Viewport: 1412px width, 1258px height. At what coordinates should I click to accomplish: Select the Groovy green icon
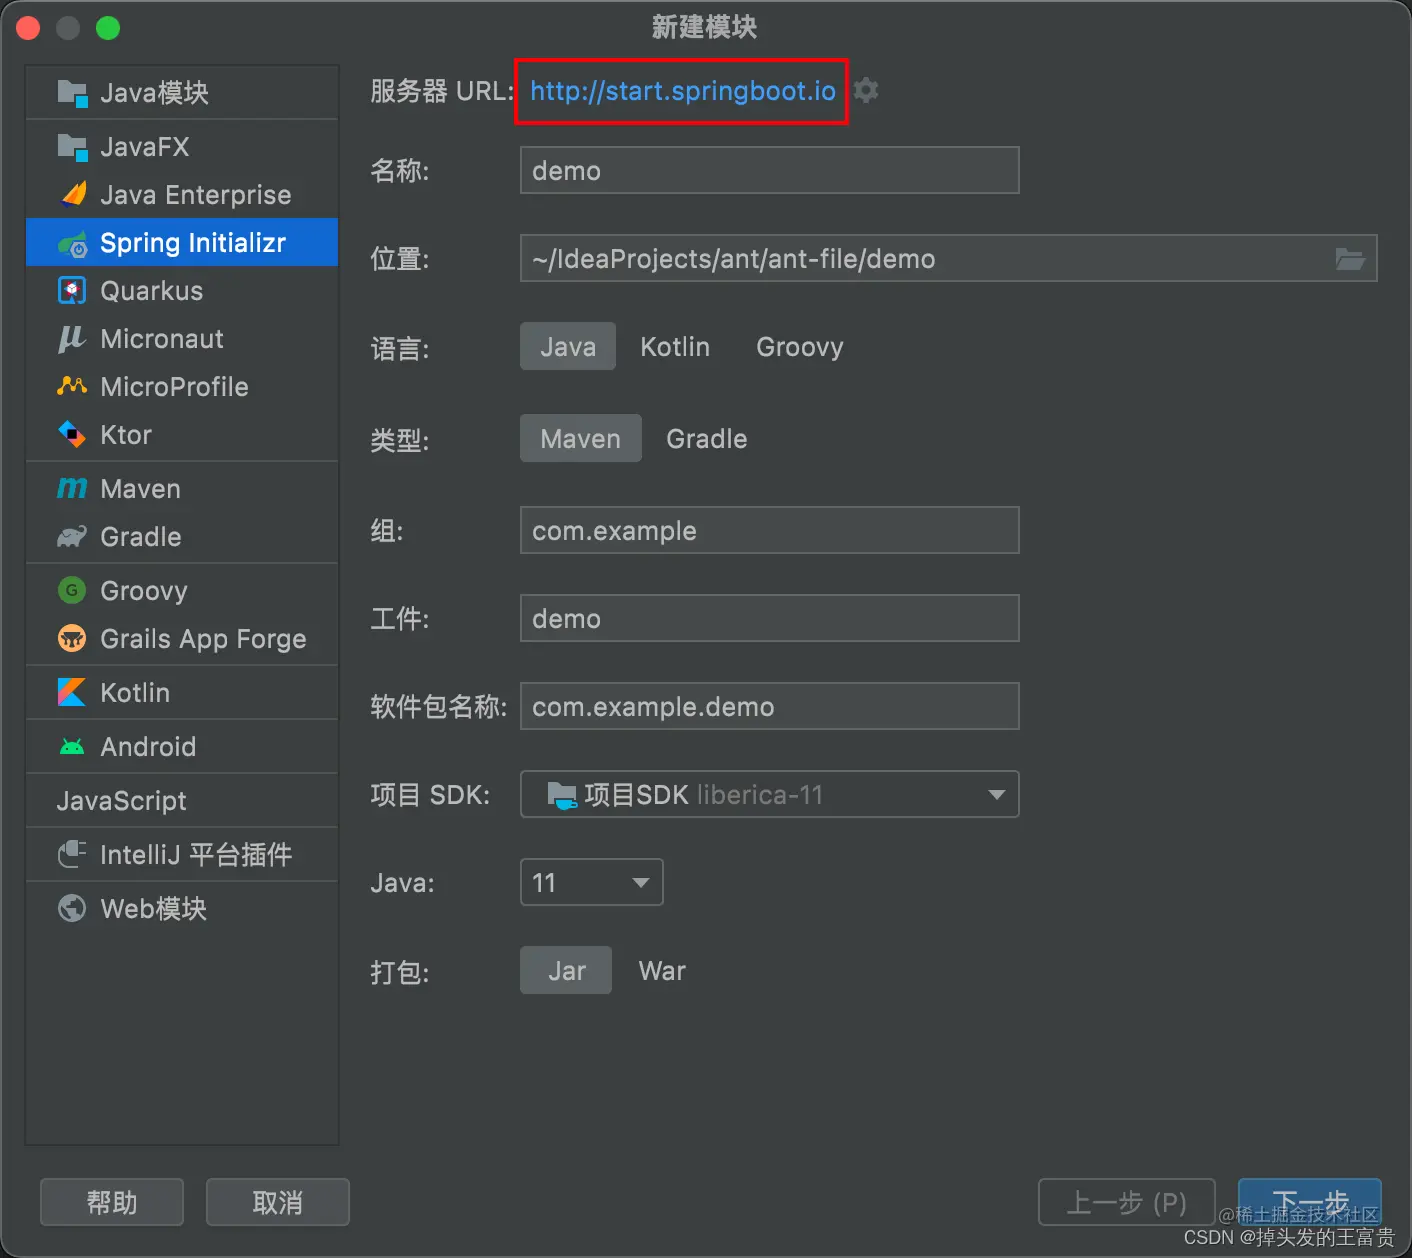pyautogui.click(x=72, y=591)
